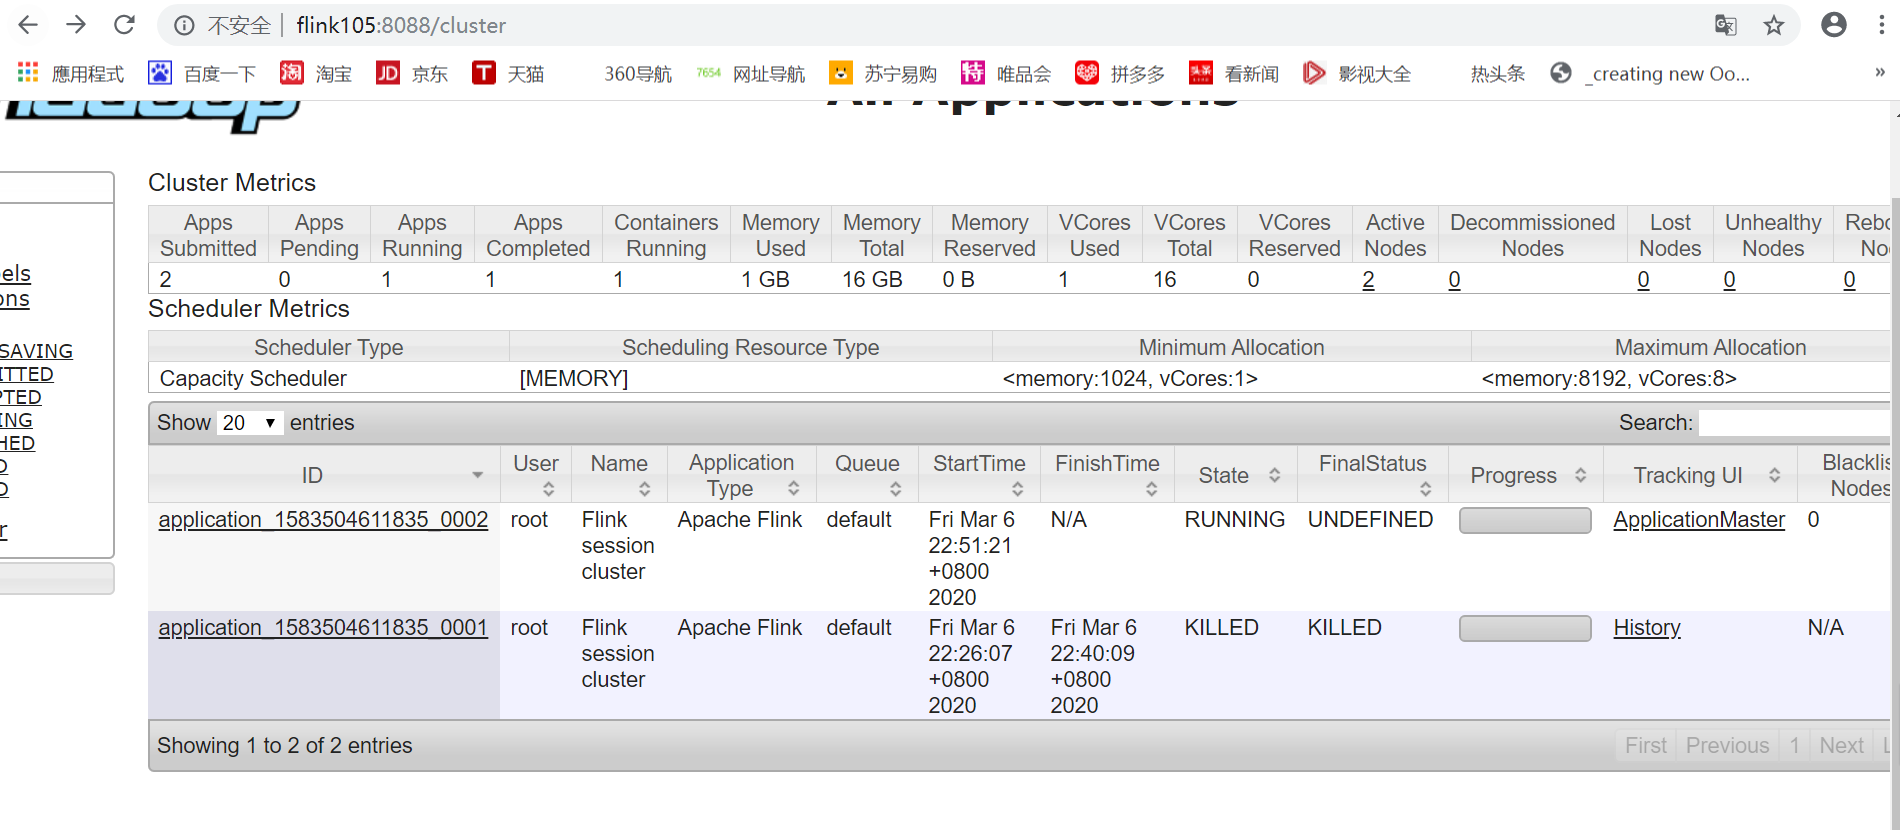Open the 拼多多 bookmark
The height and width of the screenshot is (830, 1900).
tap(1120, 73)
